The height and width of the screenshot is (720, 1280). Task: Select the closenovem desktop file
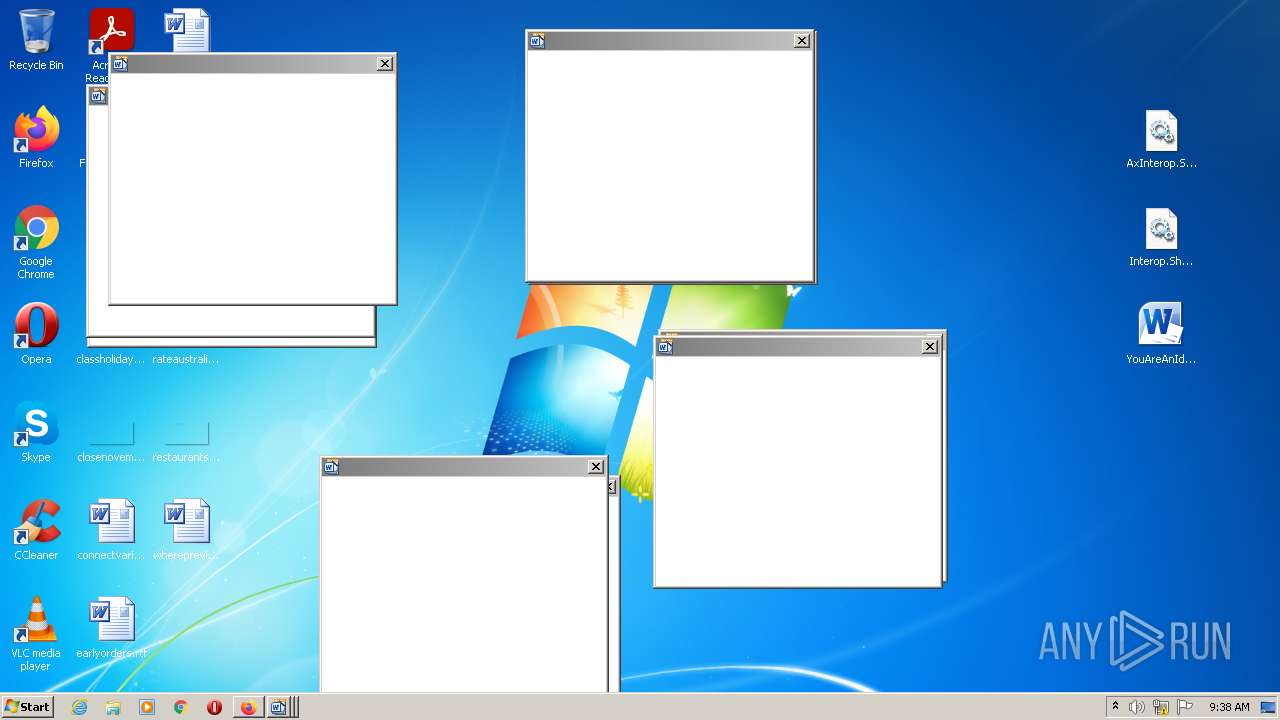point(111,440)
